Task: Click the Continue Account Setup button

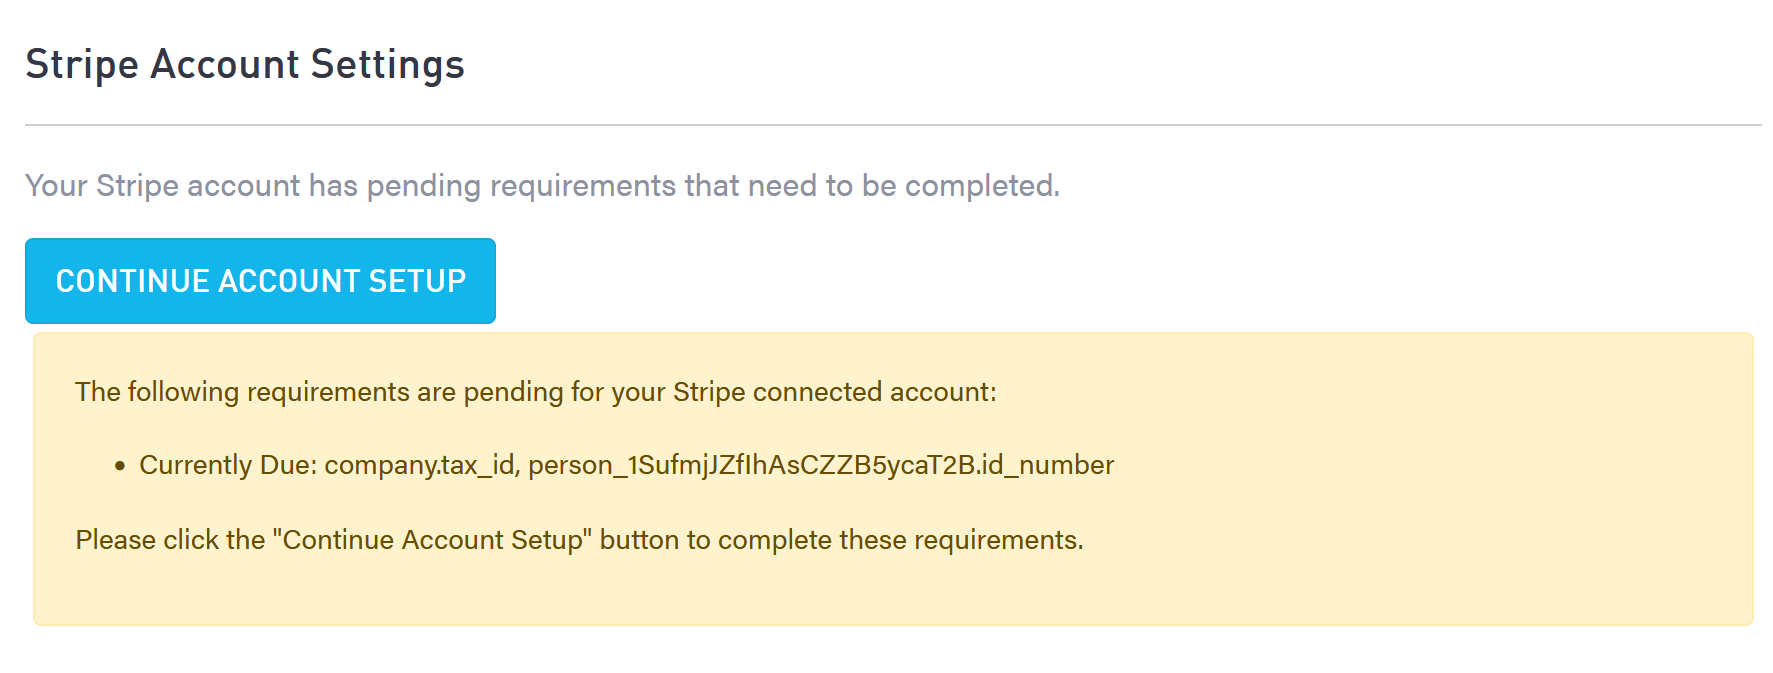Action: [260, 281]
